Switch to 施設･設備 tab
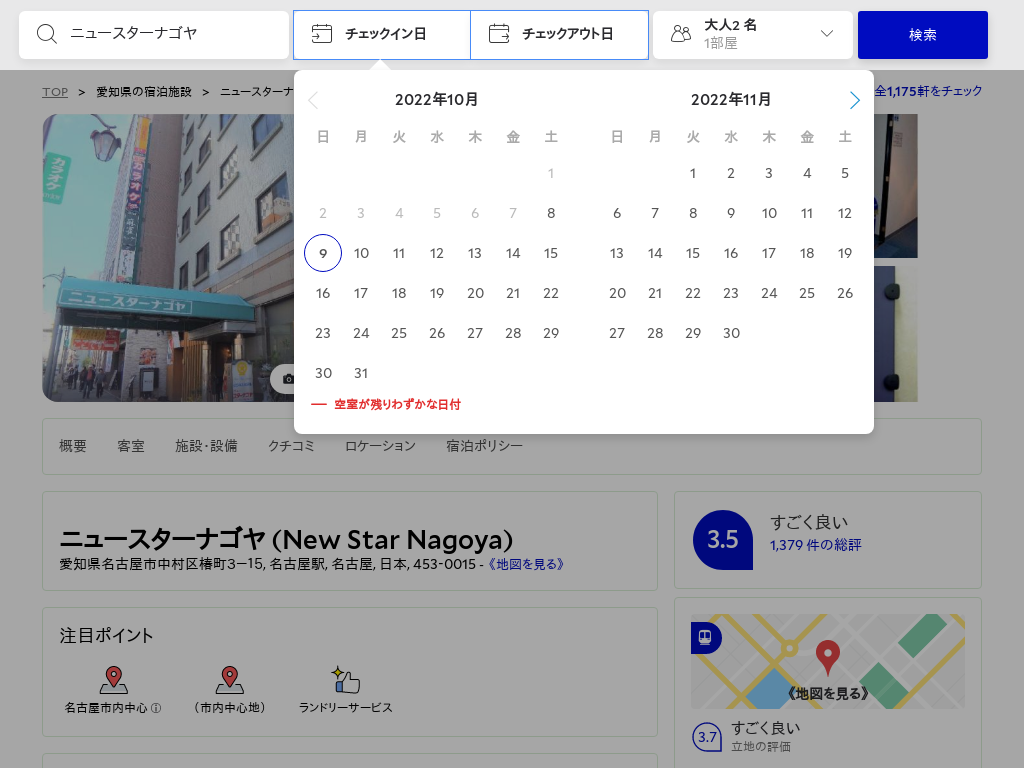Image resolution: width=1024 pixels, height=768 pixels. (206, 446)
